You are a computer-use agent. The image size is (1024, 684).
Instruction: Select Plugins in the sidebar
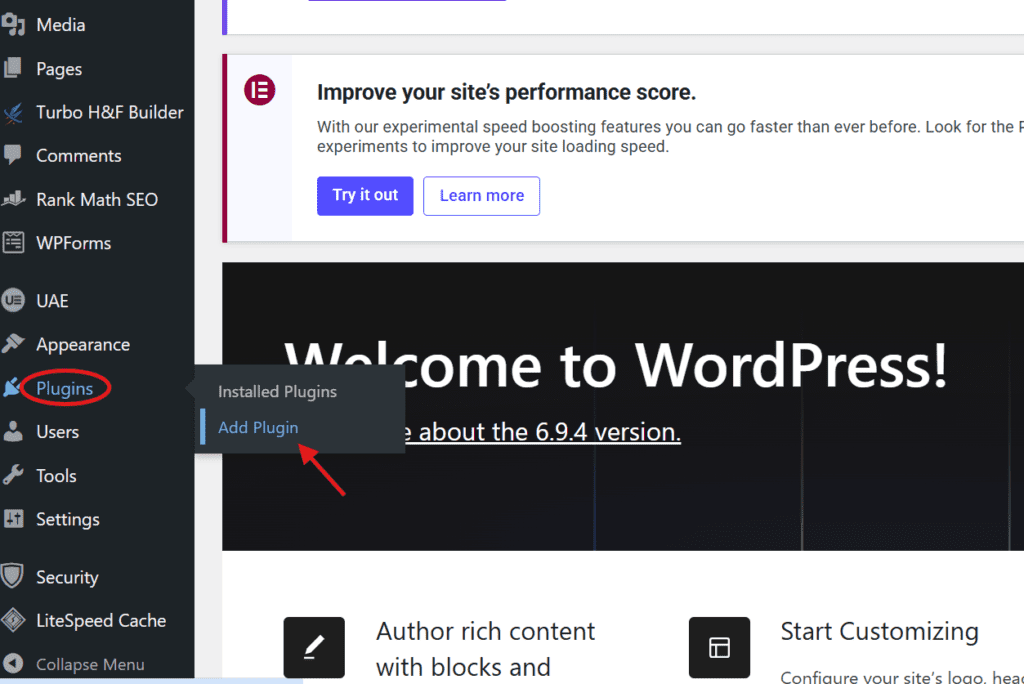click(65, 389)
